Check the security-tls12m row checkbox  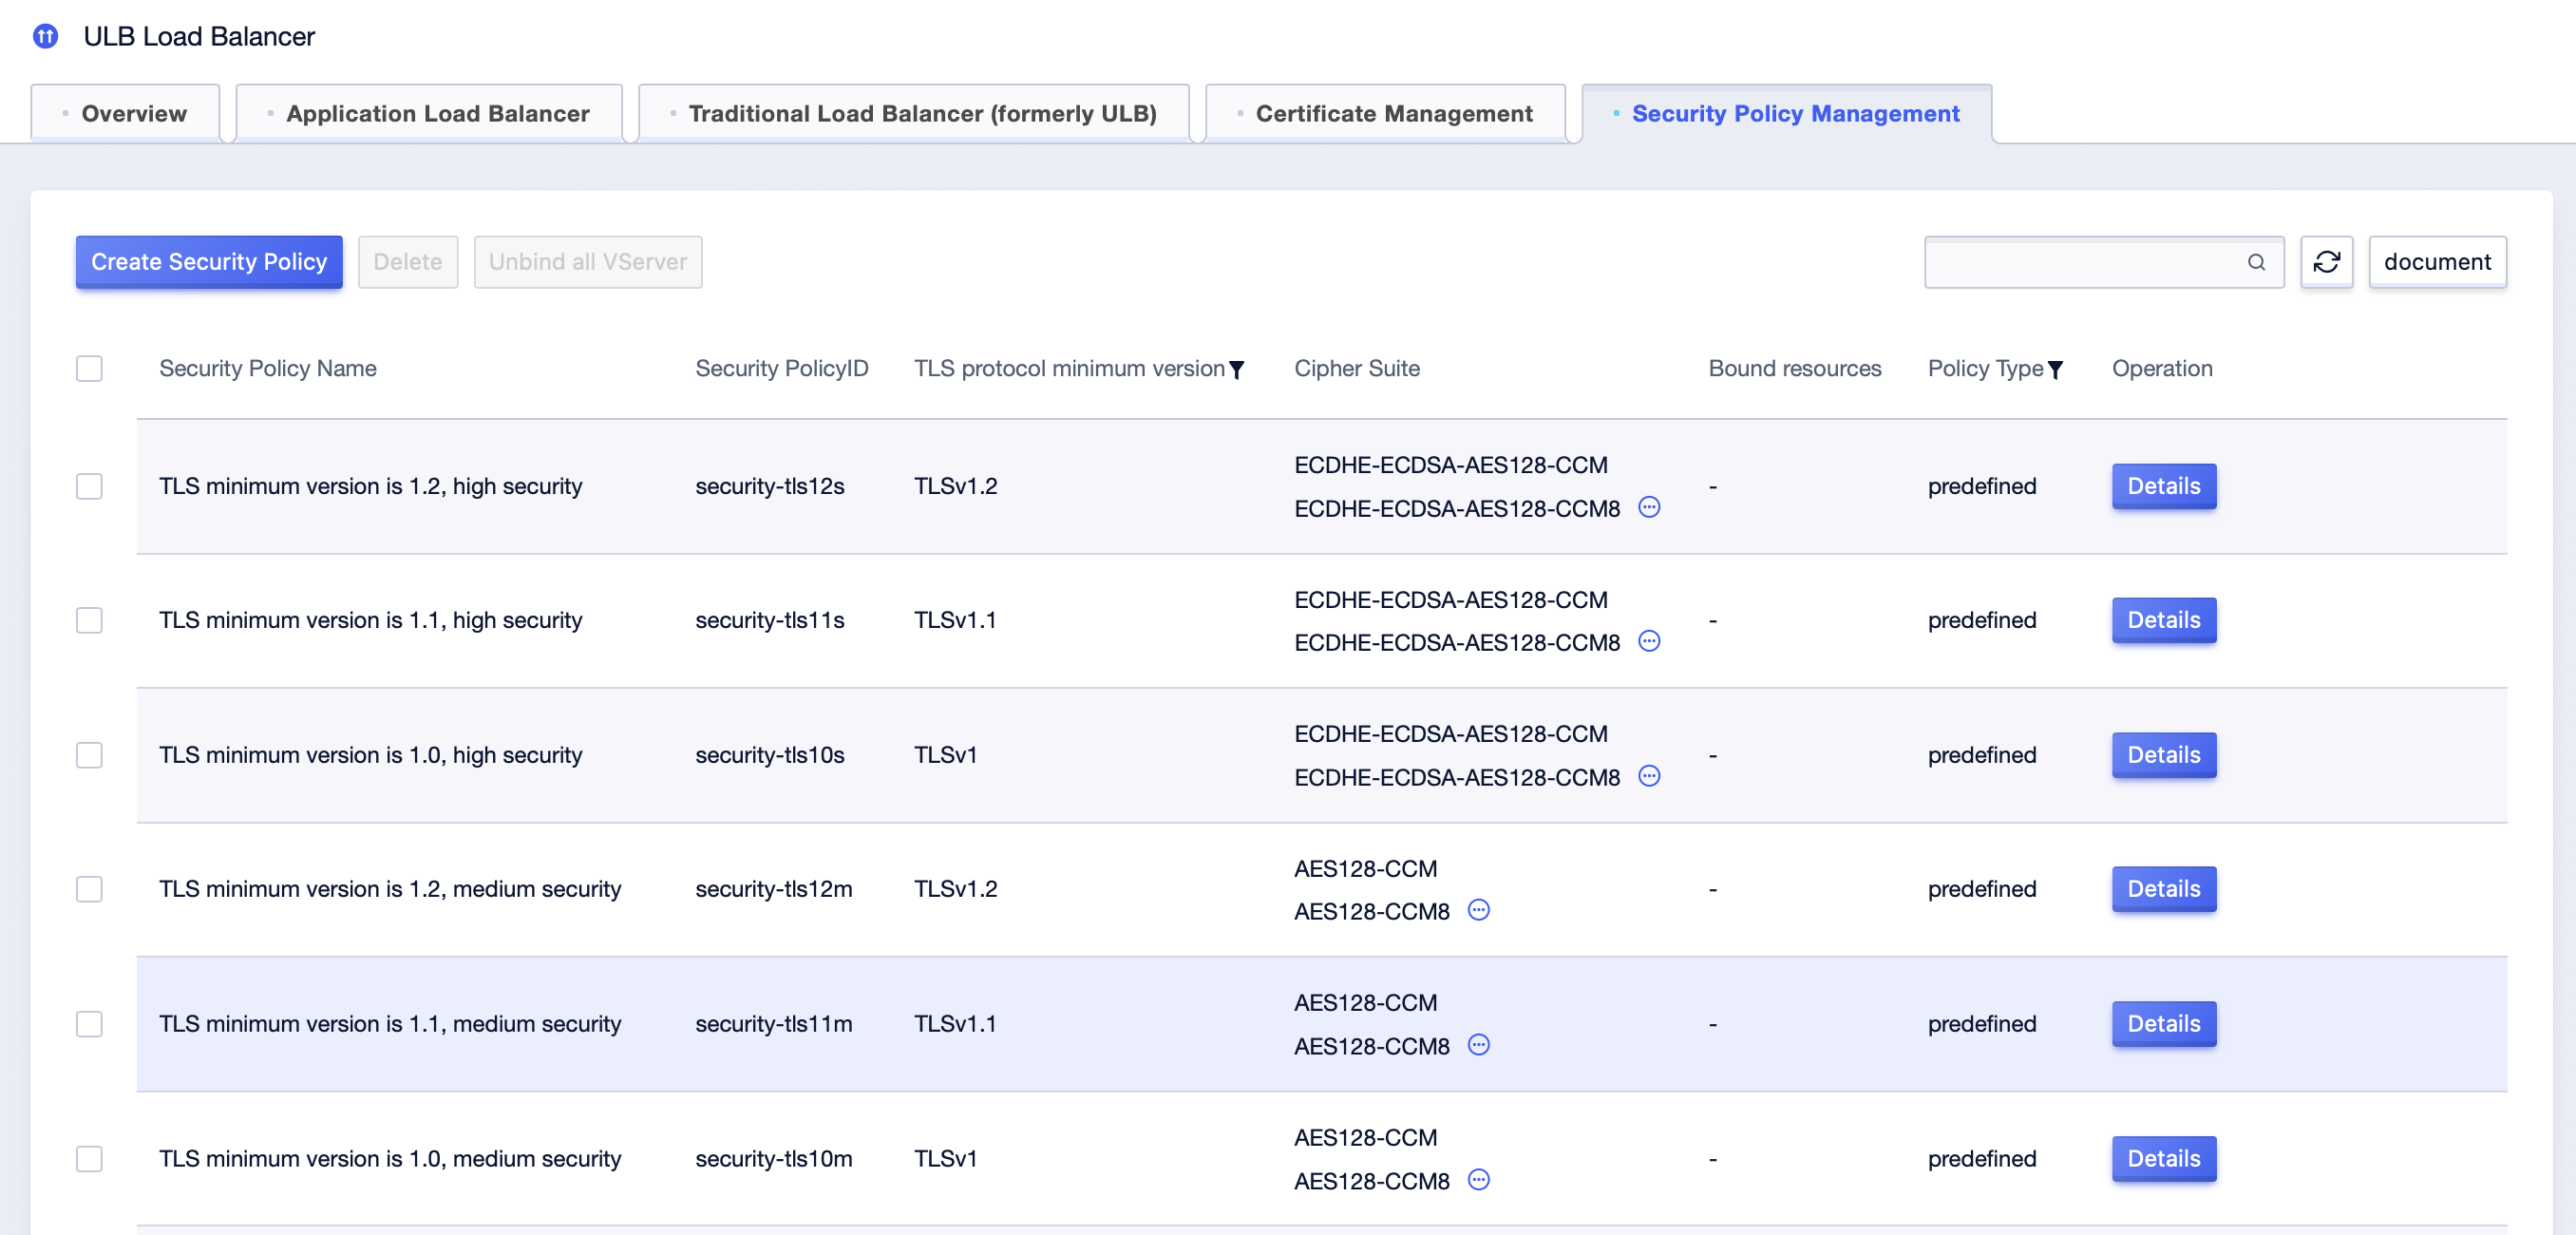(89, 889)
